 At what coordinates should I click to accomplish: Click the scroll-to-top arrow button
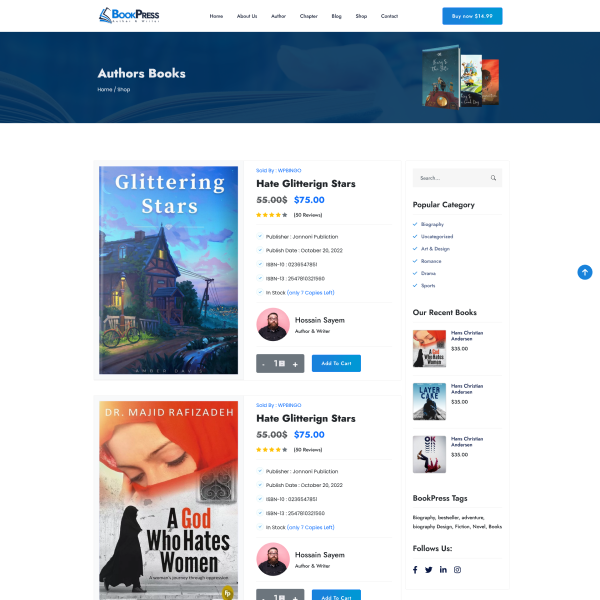[585, 272]
